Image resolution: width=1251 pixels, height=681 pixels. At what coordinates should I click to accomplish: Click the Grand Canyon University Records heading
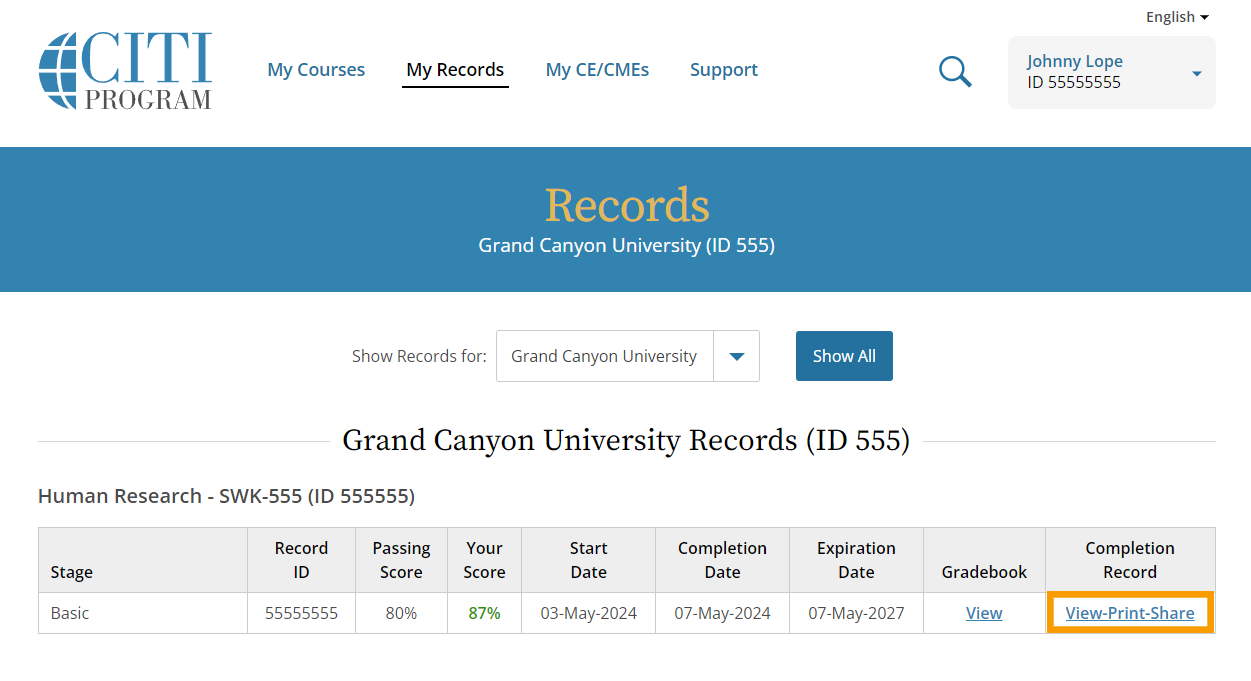point(626,440)
